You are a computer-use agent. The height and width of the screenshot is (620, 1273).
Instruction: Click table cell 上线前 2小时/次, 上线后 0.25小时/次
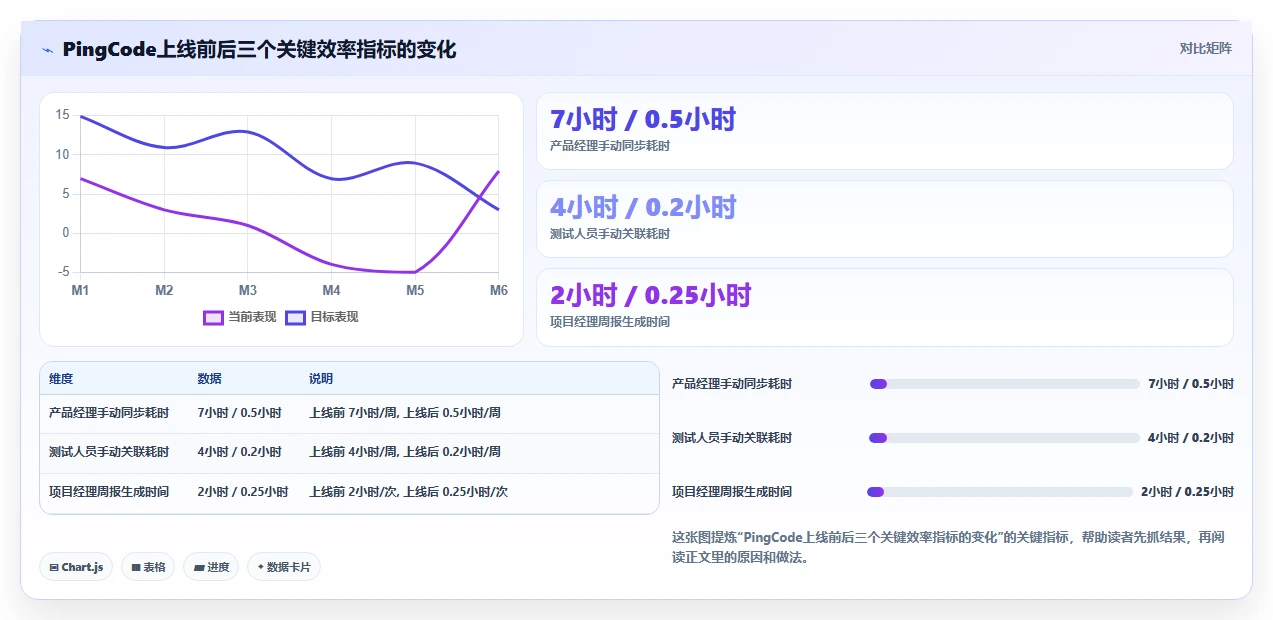(409, 492)
